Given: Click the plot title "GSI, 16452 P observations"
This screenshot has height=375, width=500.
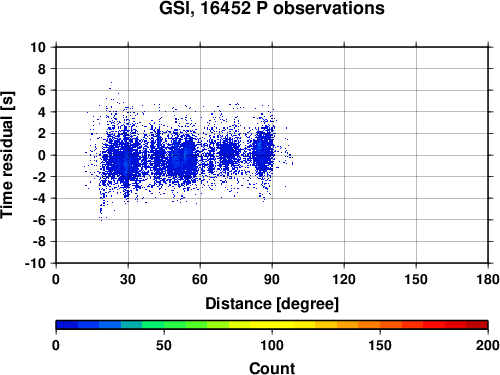Looking at the screenshot, I should (272, 8).
